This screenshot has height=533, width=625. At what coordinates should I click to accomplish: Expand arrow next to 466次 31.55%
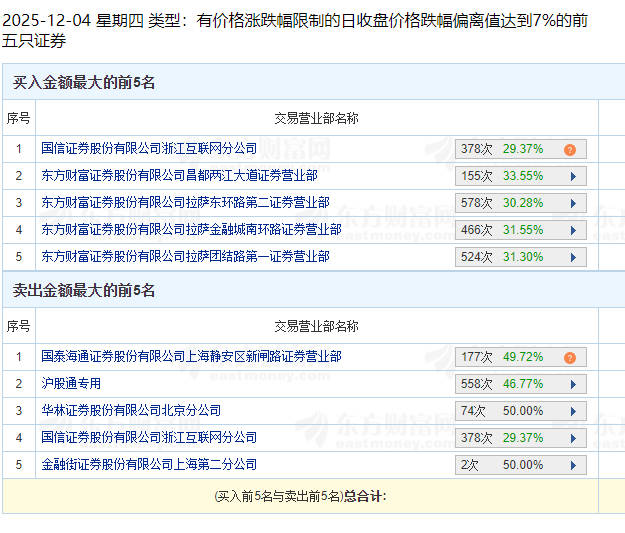[573, 230]
